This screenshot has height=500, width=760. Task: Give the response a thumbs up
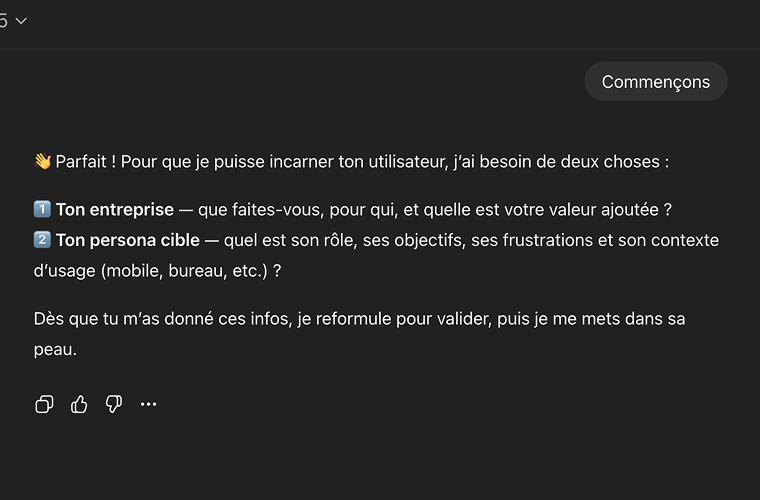79,404
